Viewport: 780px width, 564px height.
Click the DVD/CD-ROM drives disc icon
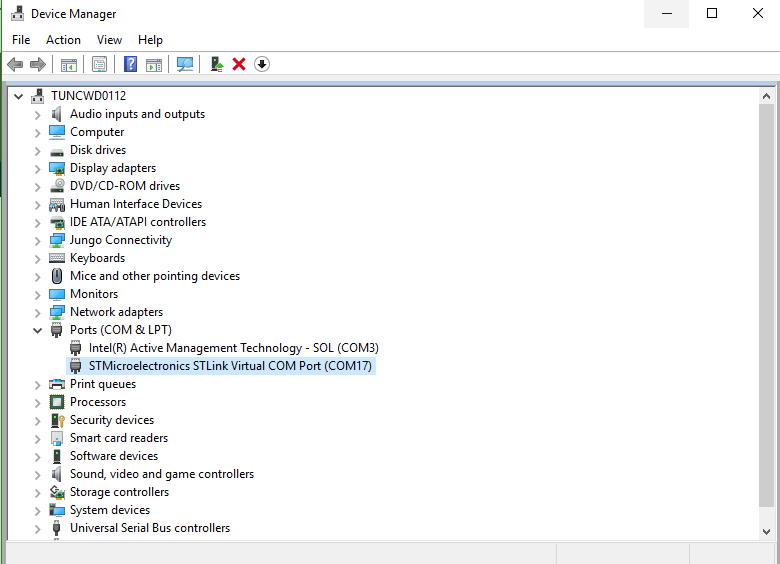(57, 186)
